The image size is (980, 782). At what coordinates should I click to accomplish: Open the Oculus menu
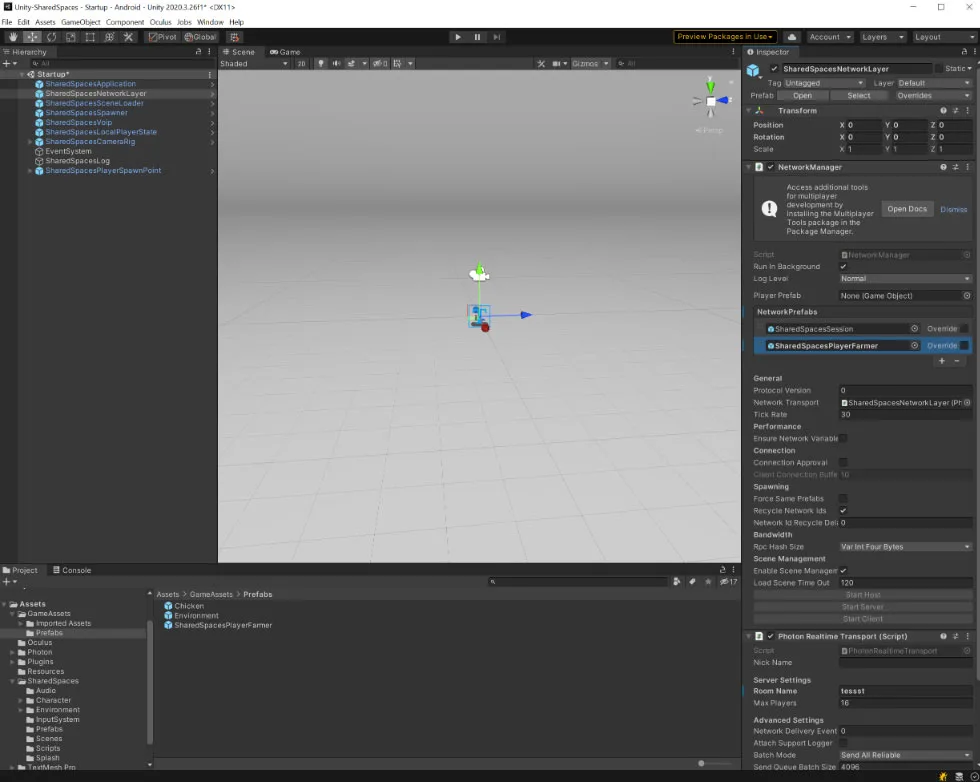coord(161,22)
